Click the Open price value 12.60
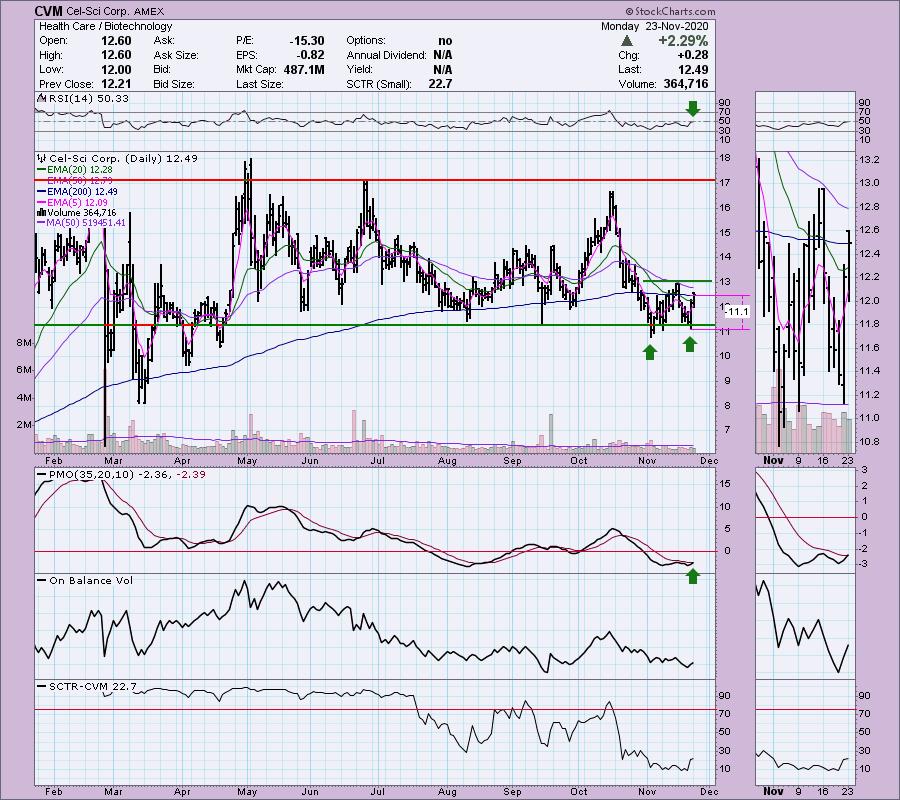900x800 pixels. coord(116,41)
